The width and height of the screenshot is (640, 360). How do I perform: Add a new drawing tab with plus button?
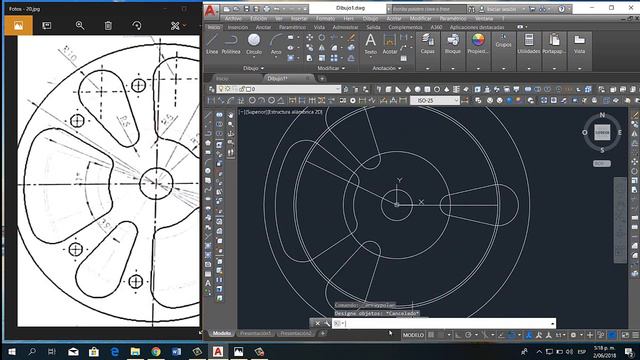pyautogui.click(x=322, y=78)
